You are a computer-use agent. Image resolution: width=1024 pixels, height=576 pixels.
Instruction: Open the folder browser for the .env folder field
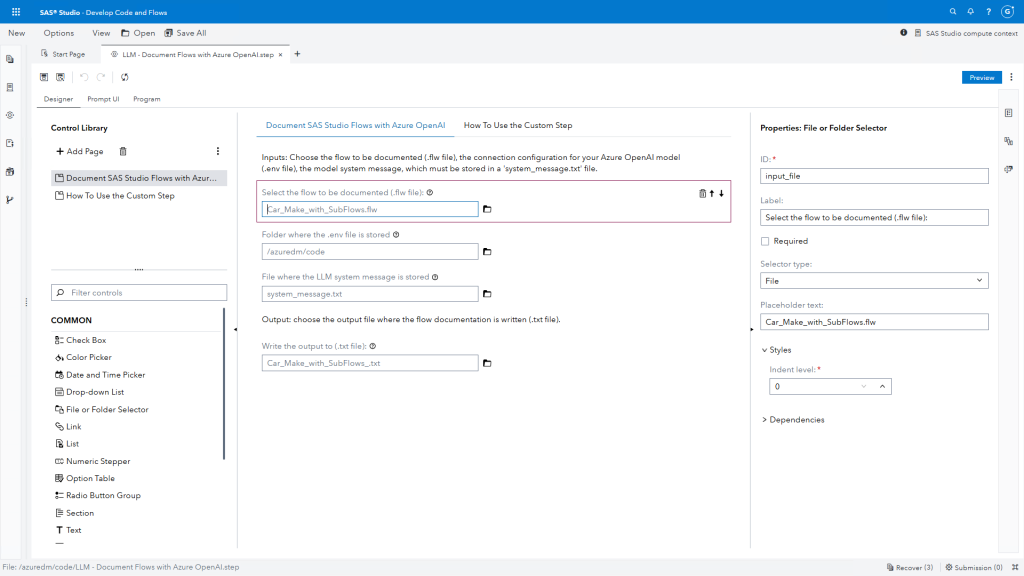pos(487,251)
